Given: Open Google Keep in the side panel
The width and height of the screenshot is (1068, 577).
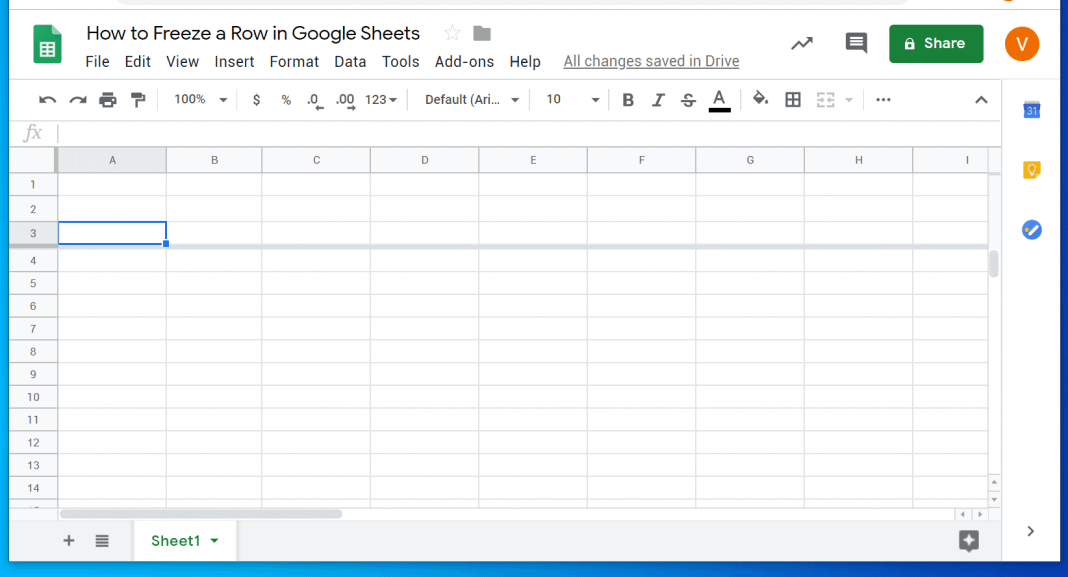Looking at the screenshot, I should pos(1031,170).
